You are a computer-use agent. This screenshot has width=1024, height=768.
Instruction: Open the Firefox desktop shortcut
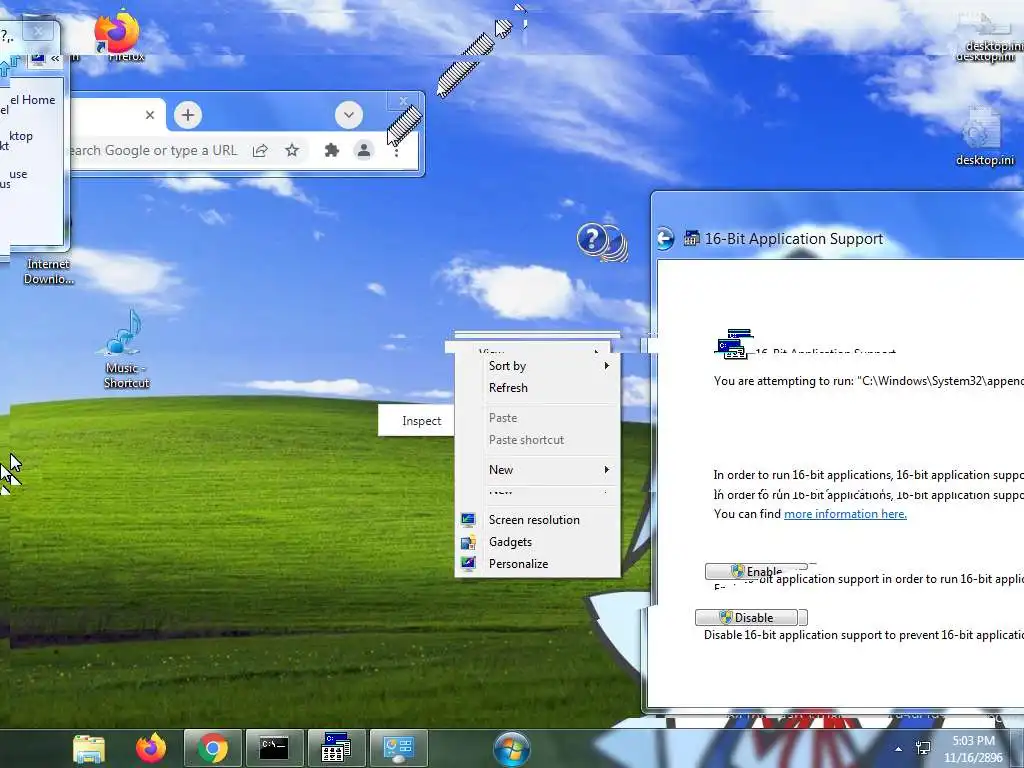[x=118, y=34]
